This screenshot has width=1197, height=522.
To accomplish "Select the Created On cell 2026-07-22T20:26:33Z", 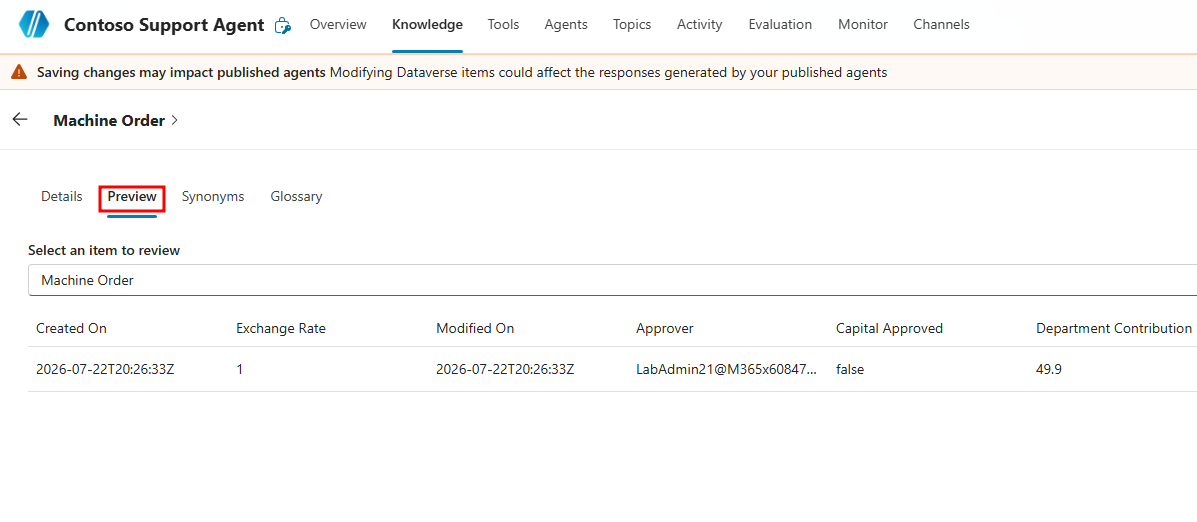I will click(105, 369).
